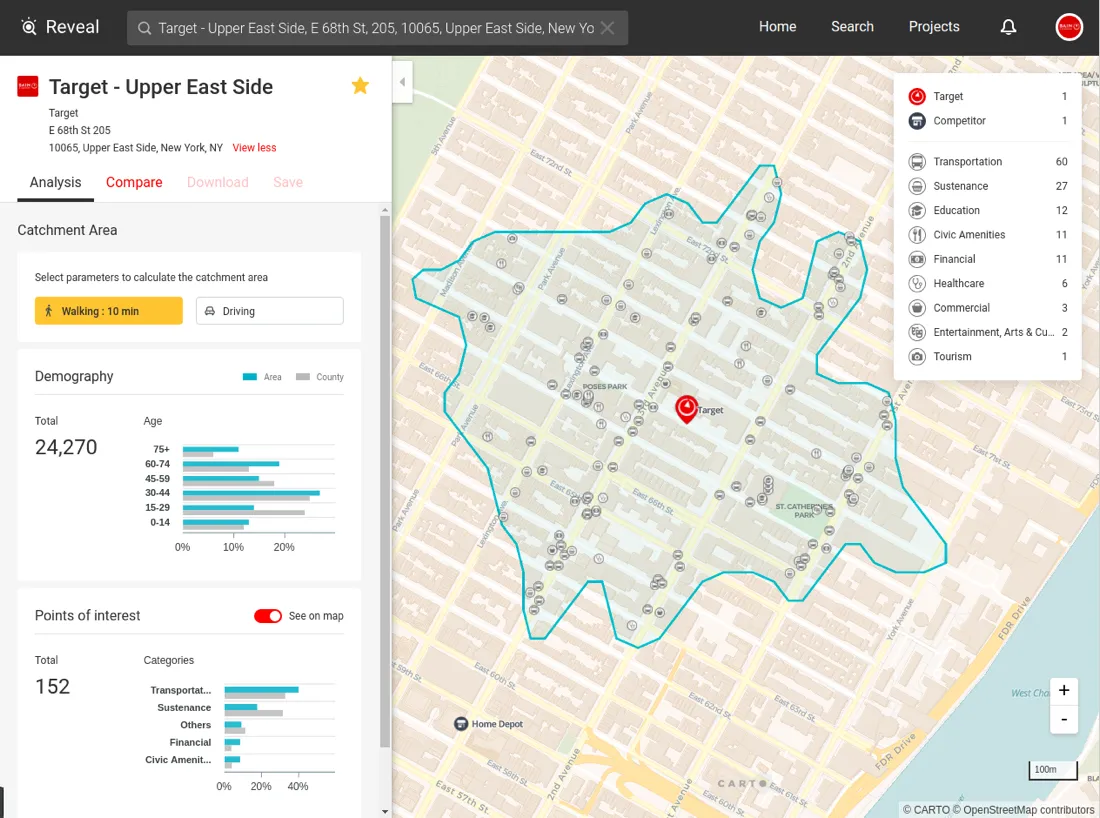Click the Transportation icon in legend

(917, 162)
